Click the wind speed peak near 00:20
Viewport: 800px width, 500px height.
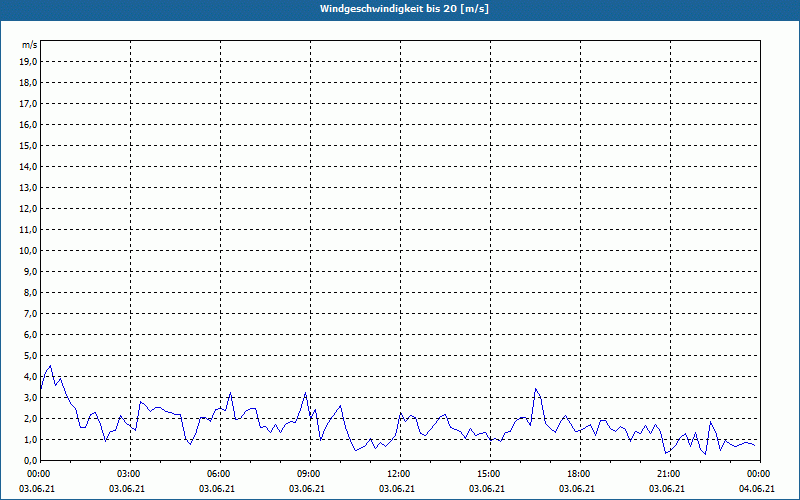(50, 366)
